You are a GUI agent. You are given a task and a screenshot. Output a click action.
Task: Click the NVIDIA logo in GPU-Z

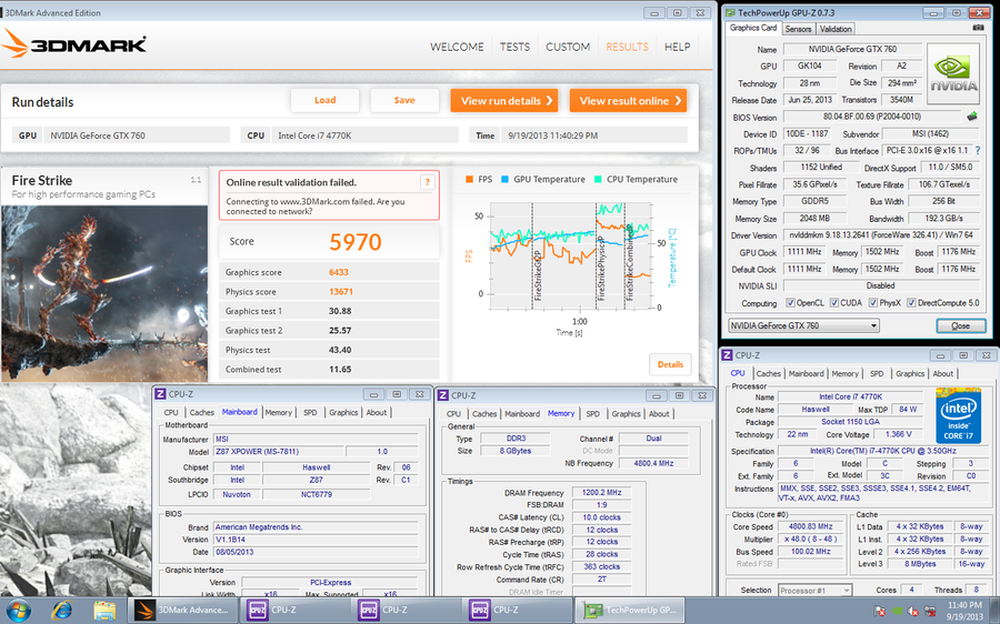pos(953,75)
